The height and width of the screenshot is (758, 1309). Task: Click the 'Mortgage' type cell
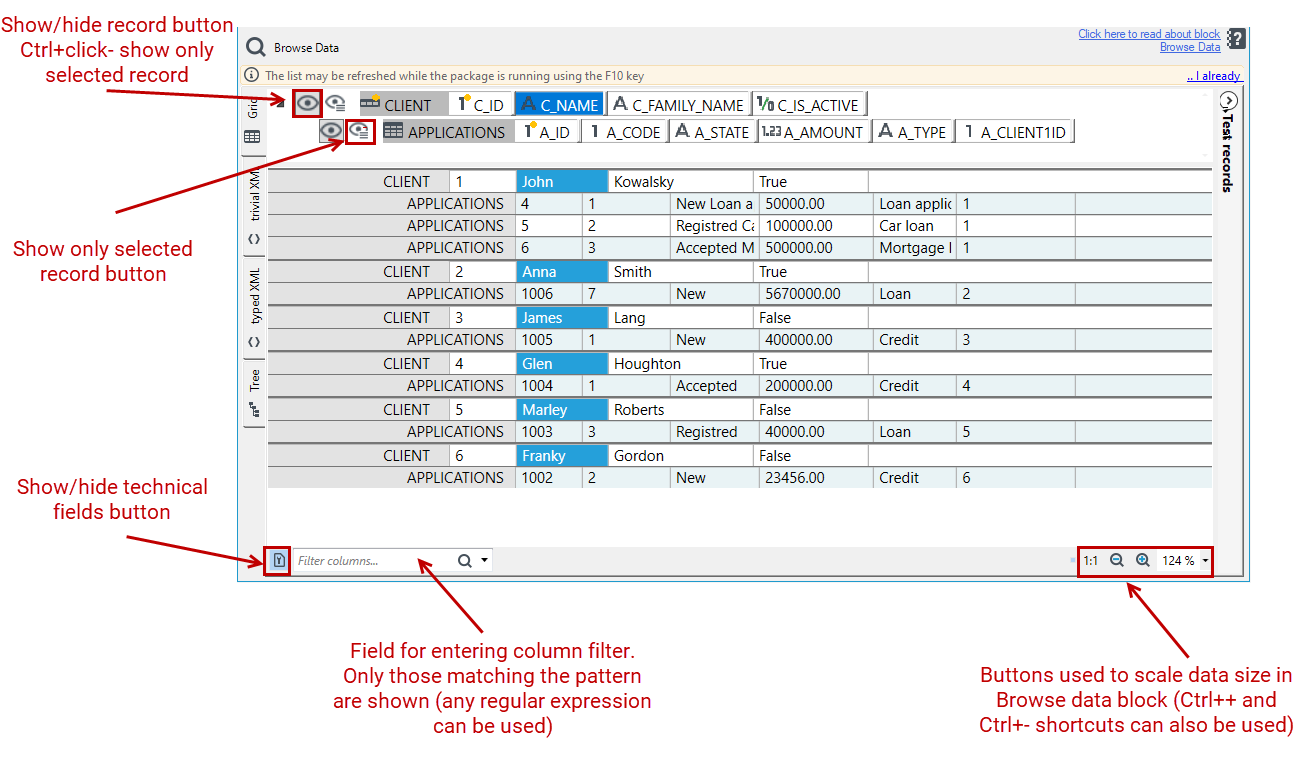click(914, 248)
